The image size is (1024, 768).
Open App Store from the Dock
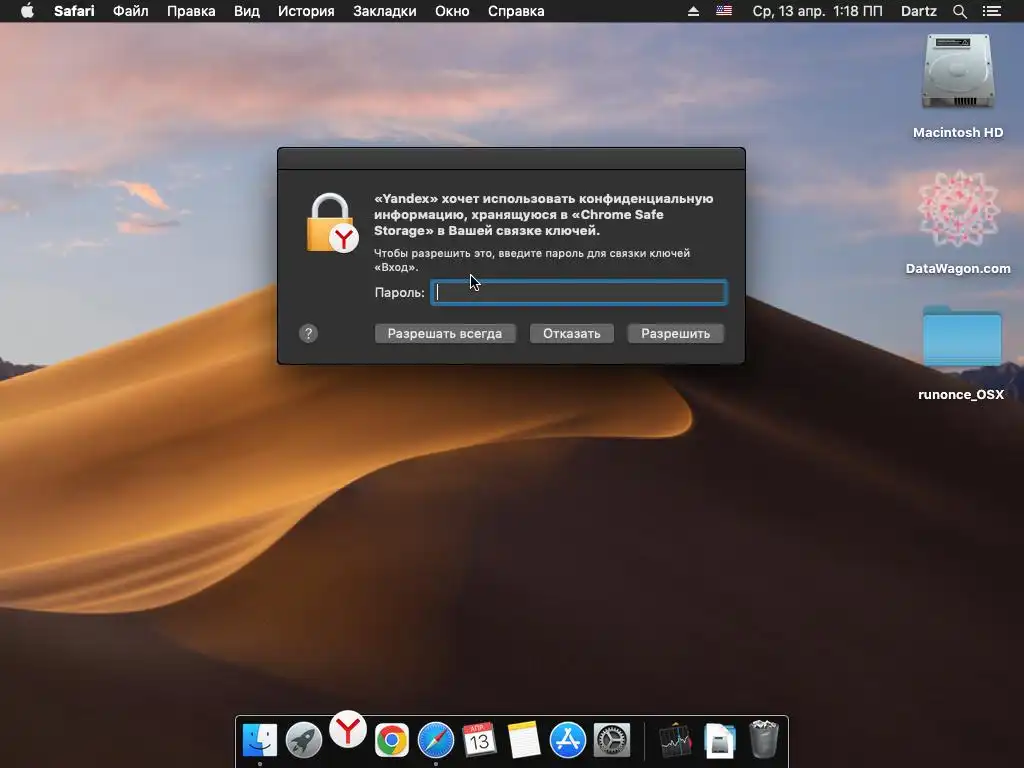(x=568, y=740)
